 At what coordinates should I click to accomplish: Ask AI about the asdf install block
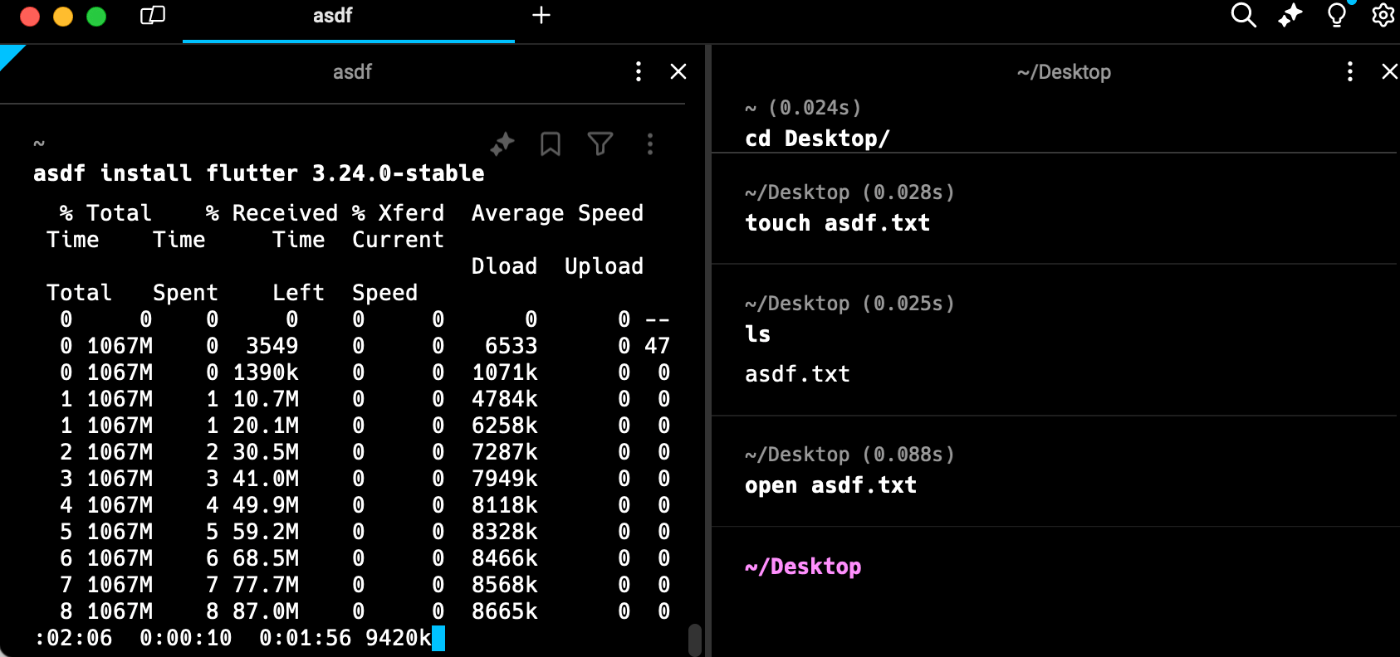[x=502, y=144]
